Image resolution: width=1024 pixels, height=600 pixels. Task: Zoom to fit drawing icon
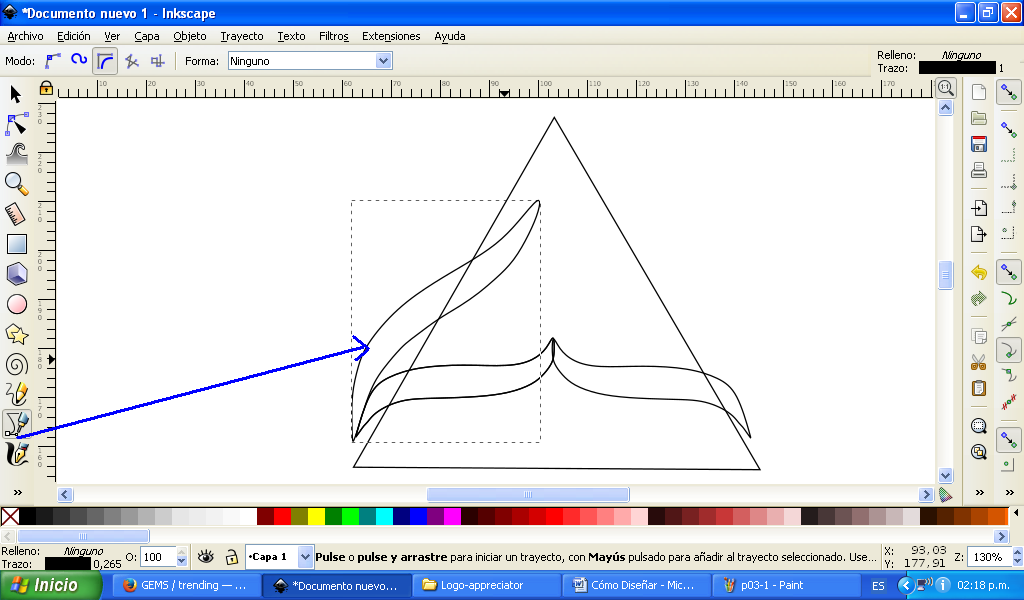[x=978, y=452]
